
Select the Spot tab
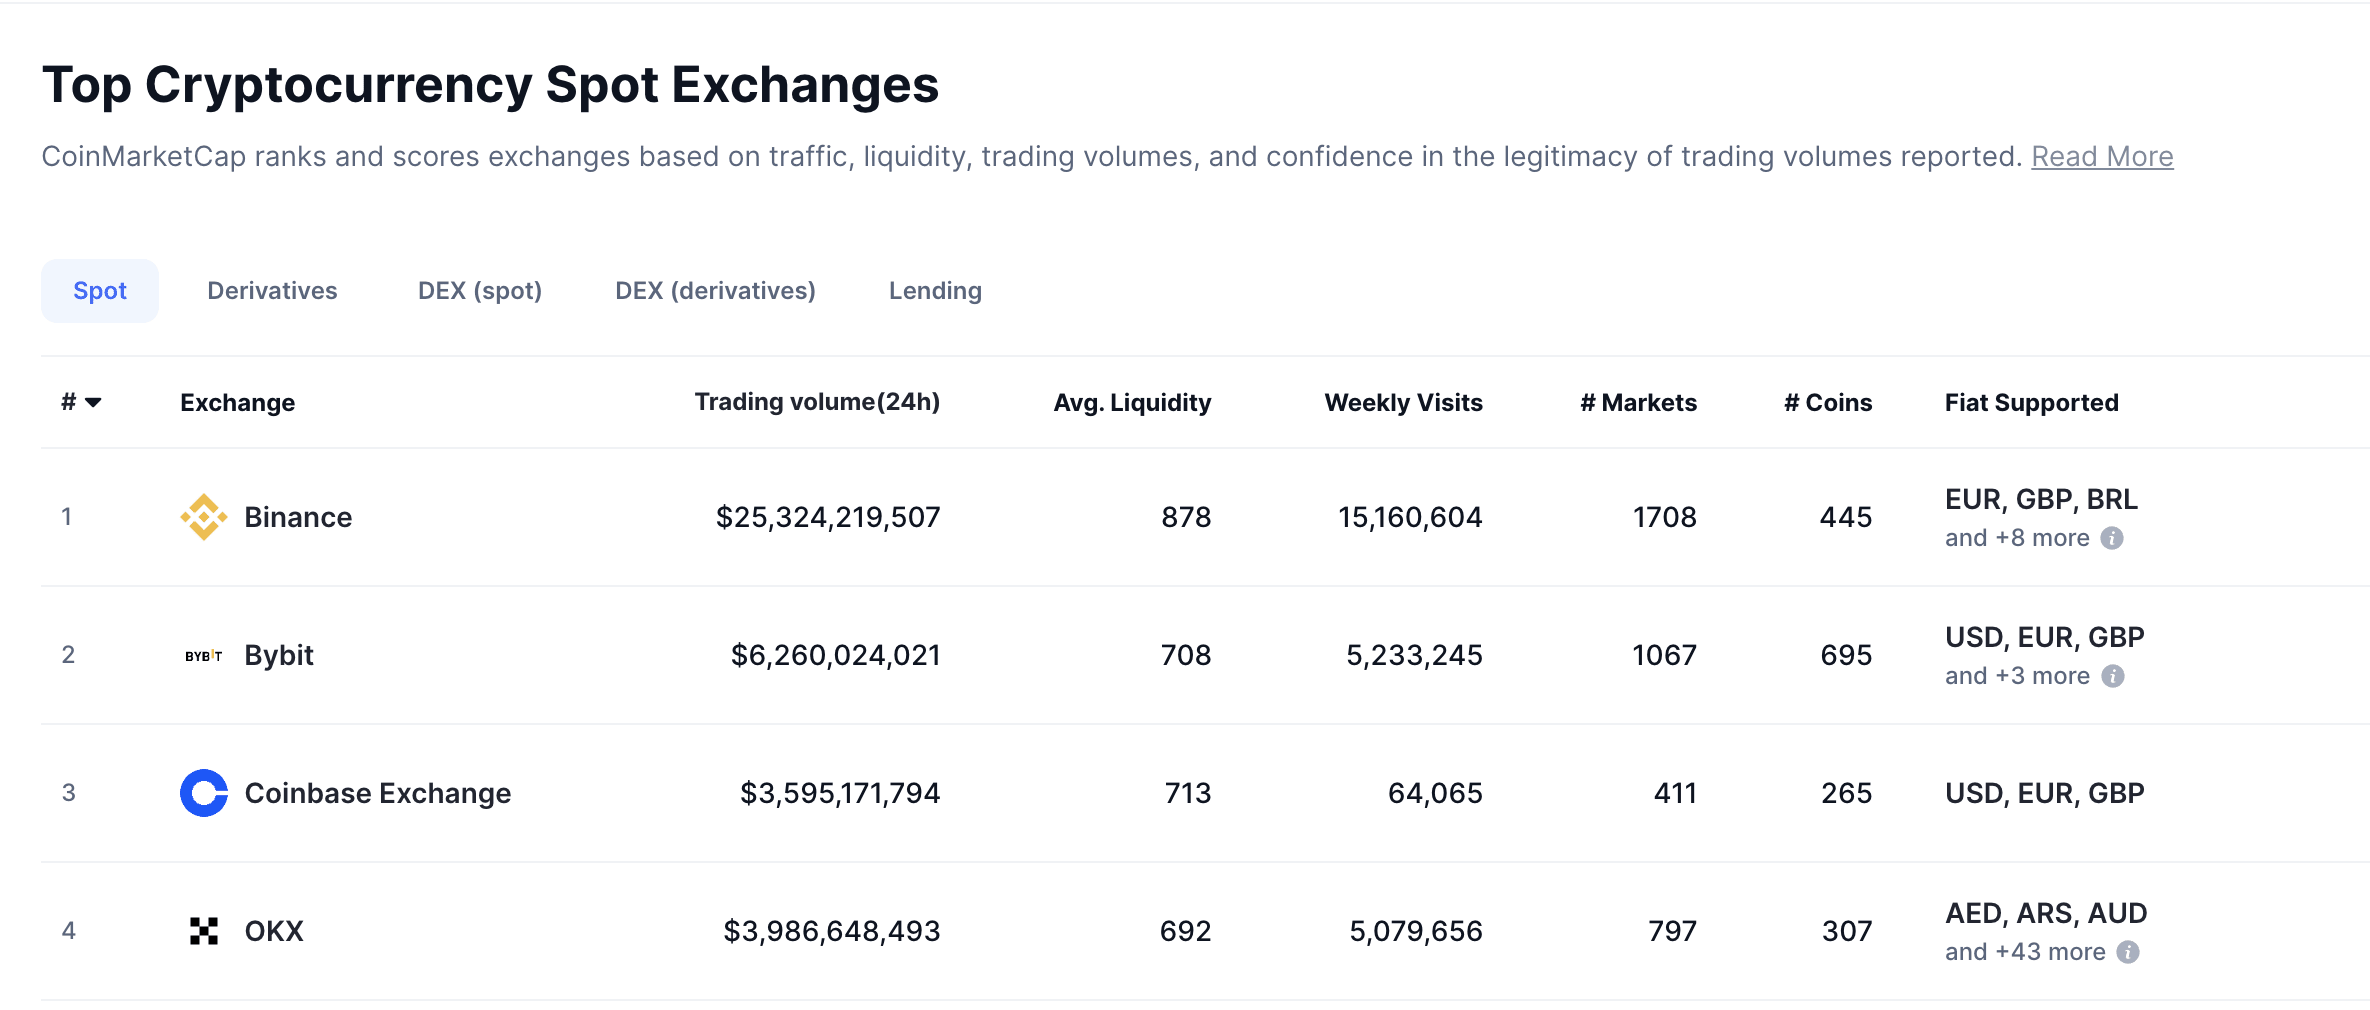[100, 291]
